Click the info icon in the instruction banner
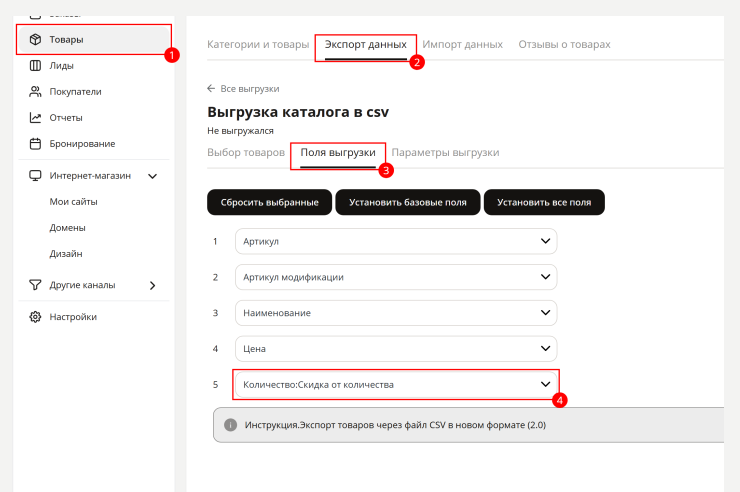This screenshot has height=492, width=740. point(230,425)
